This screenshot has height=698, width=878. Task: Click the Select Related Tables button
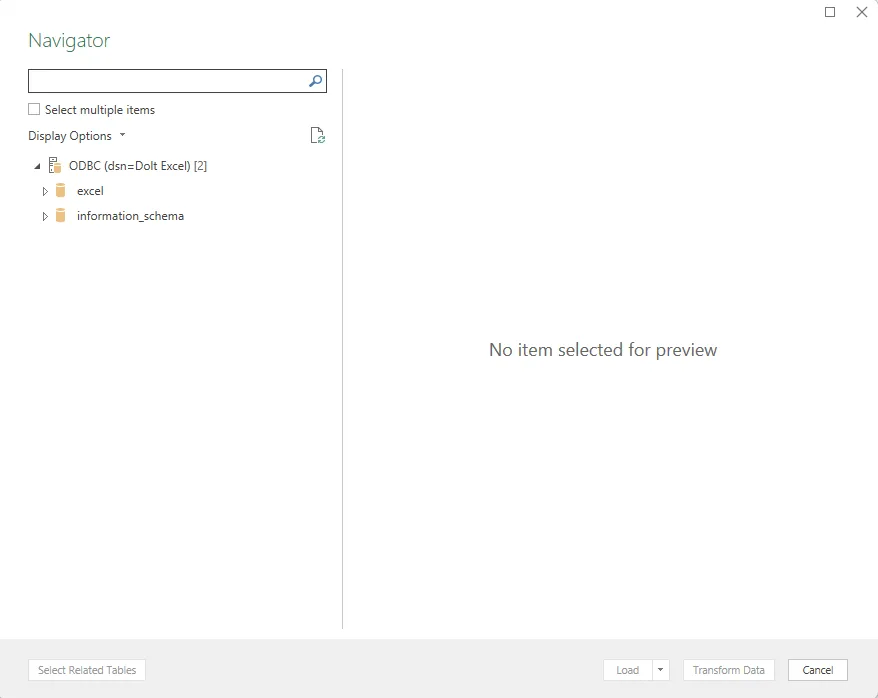pyautogui.click(x=86, y=670)
